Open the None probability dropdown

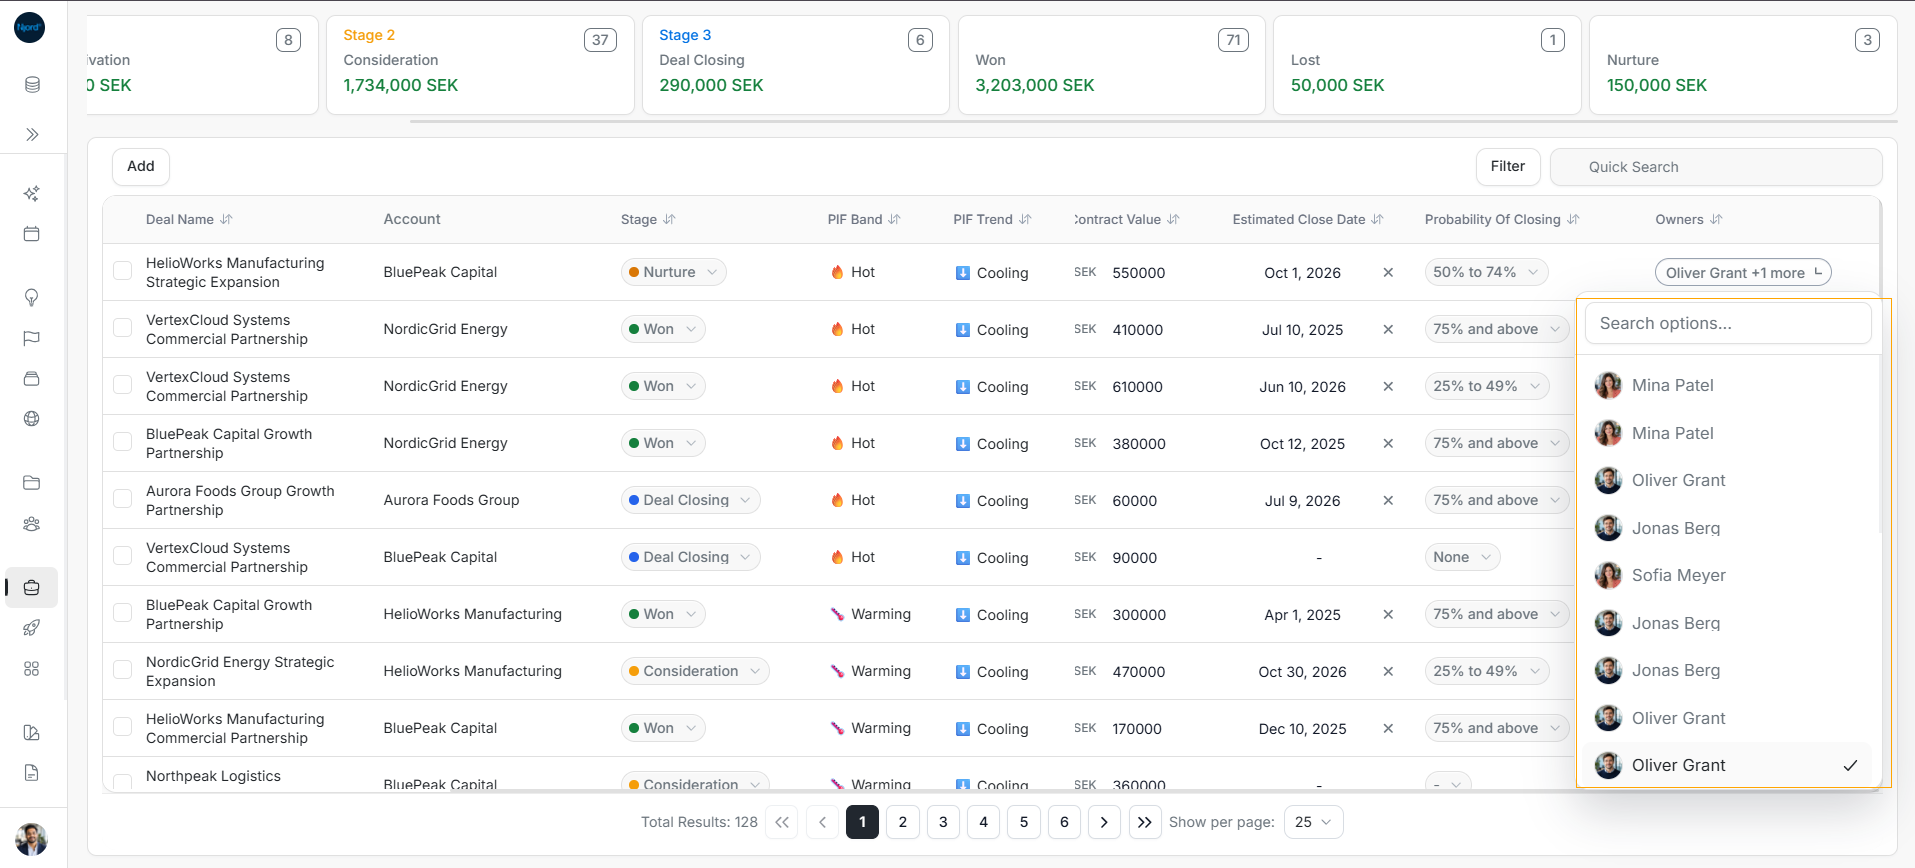(1462, 557)
